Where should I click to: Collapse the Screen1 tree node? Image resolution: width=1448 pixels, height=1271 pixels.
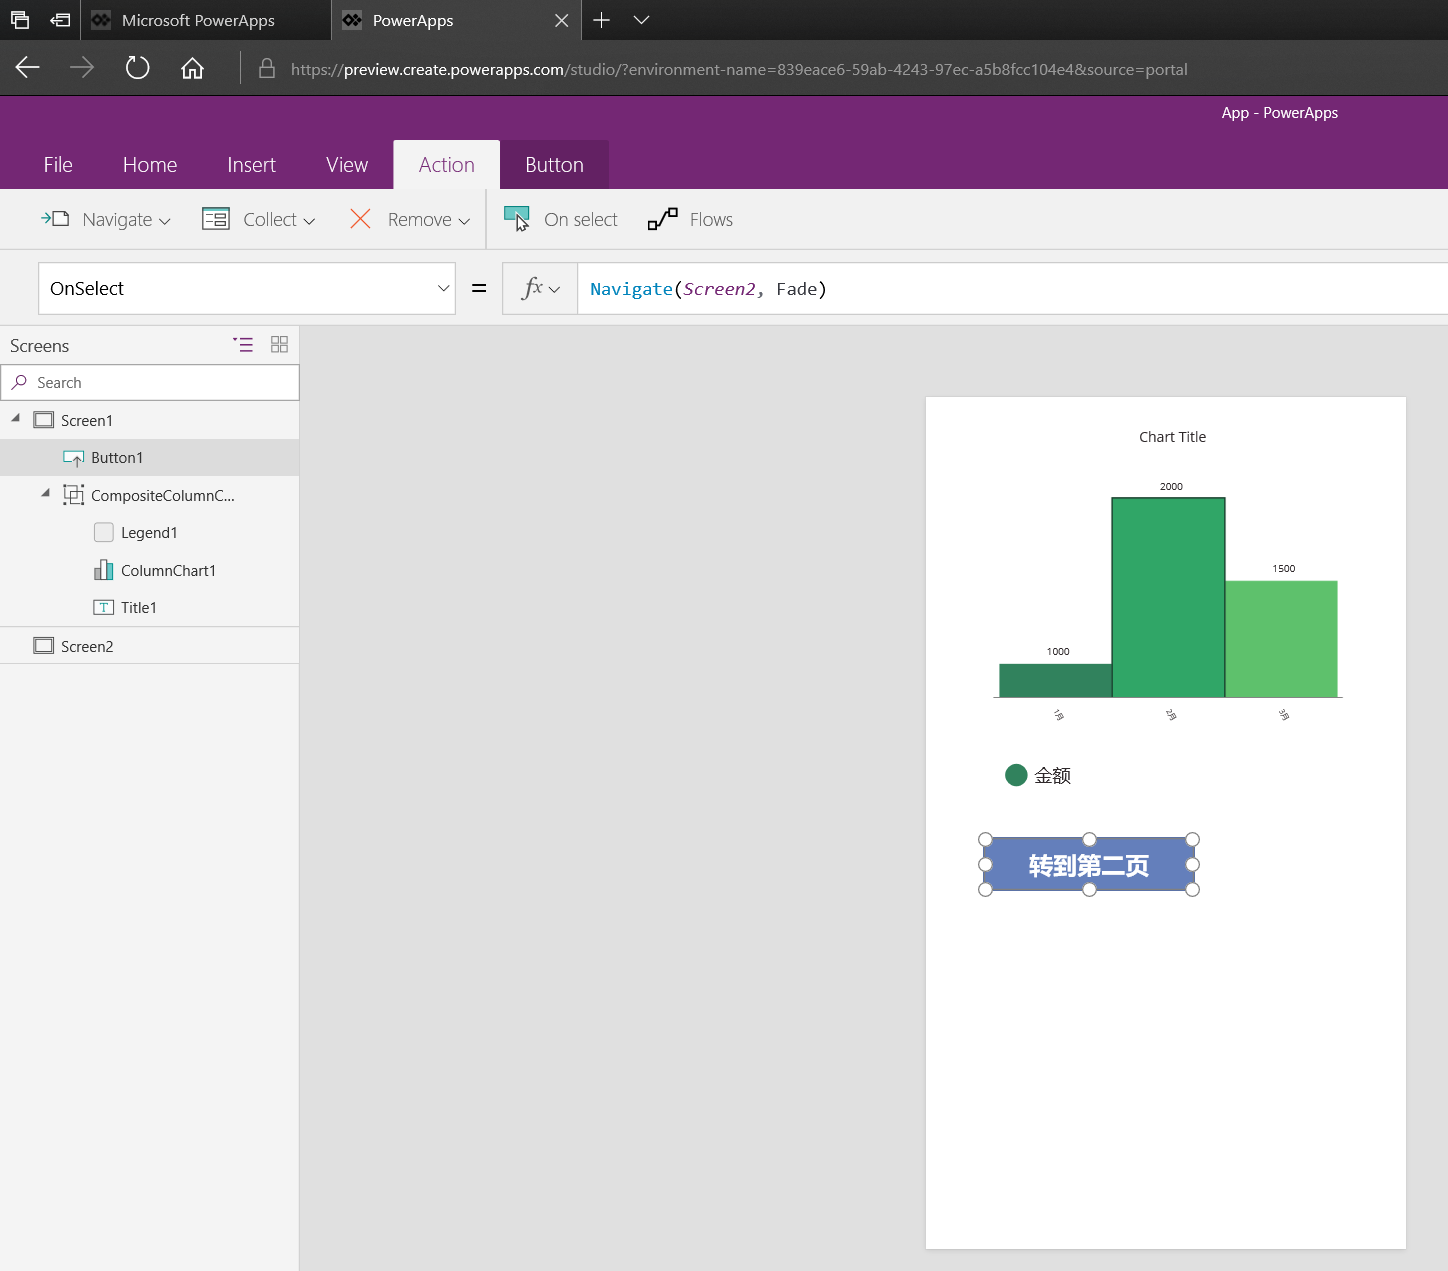[14, 419]
